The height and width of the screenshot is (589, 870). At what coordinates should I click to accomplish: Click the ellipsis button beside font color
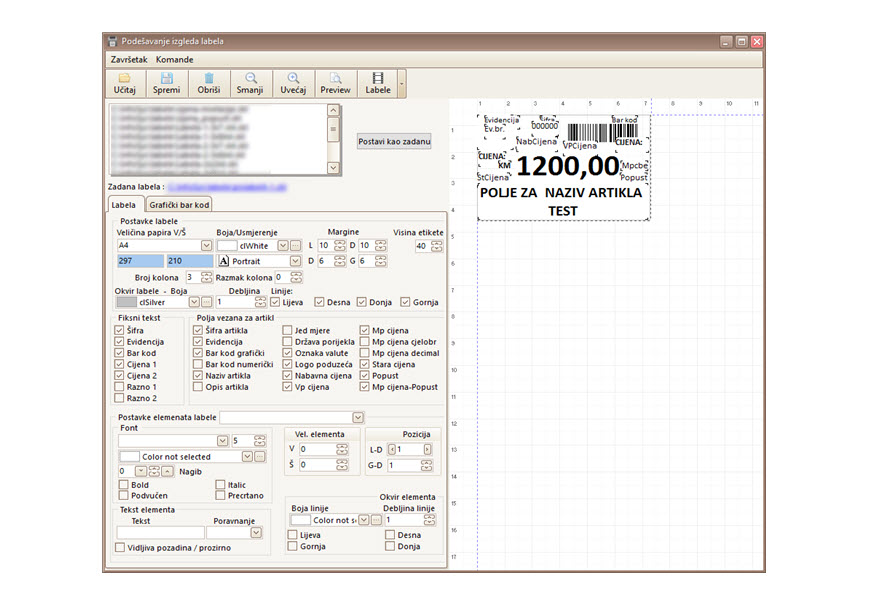pyautogui.click(x=260, y=456)
